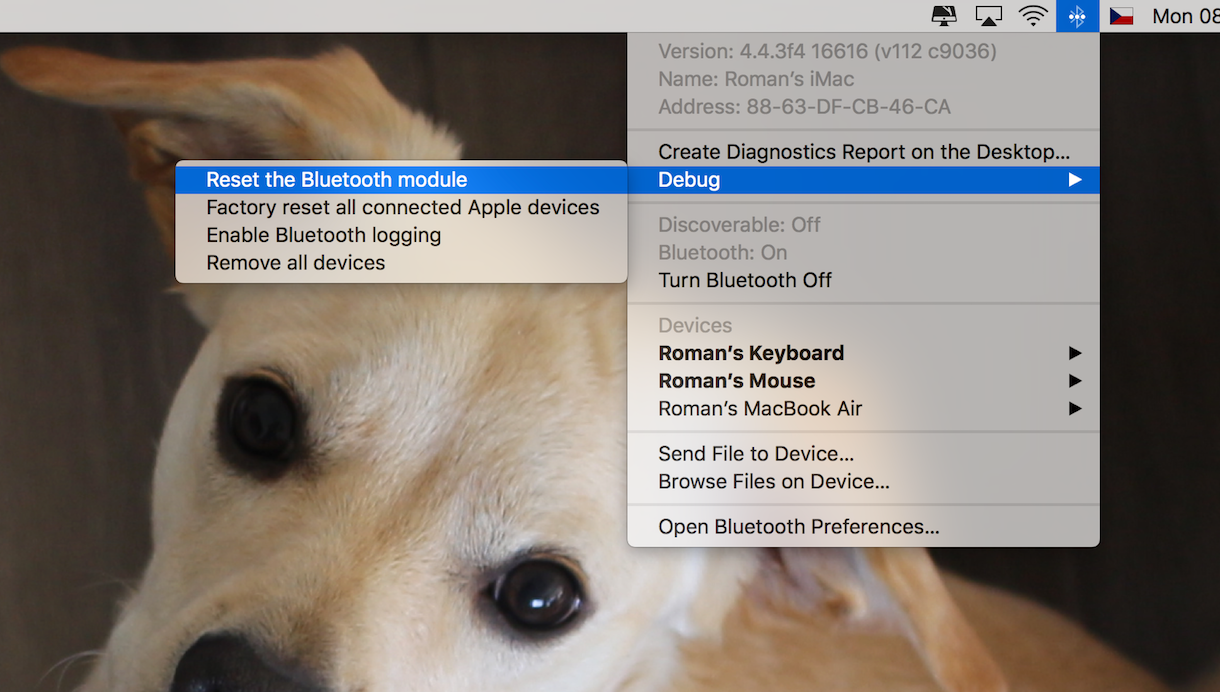This screenshot has height=692, width=1220.
Task: Click the Version 4.4.3f4 info line
Action: [x=827, y=51]
